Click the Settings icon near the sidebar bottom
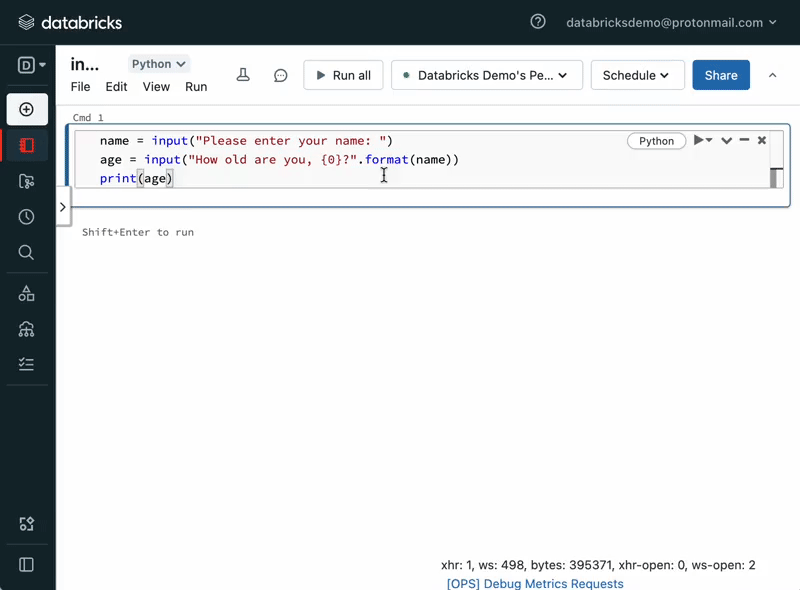The height and width of the screenshot is (590, 800). point(27,523)
